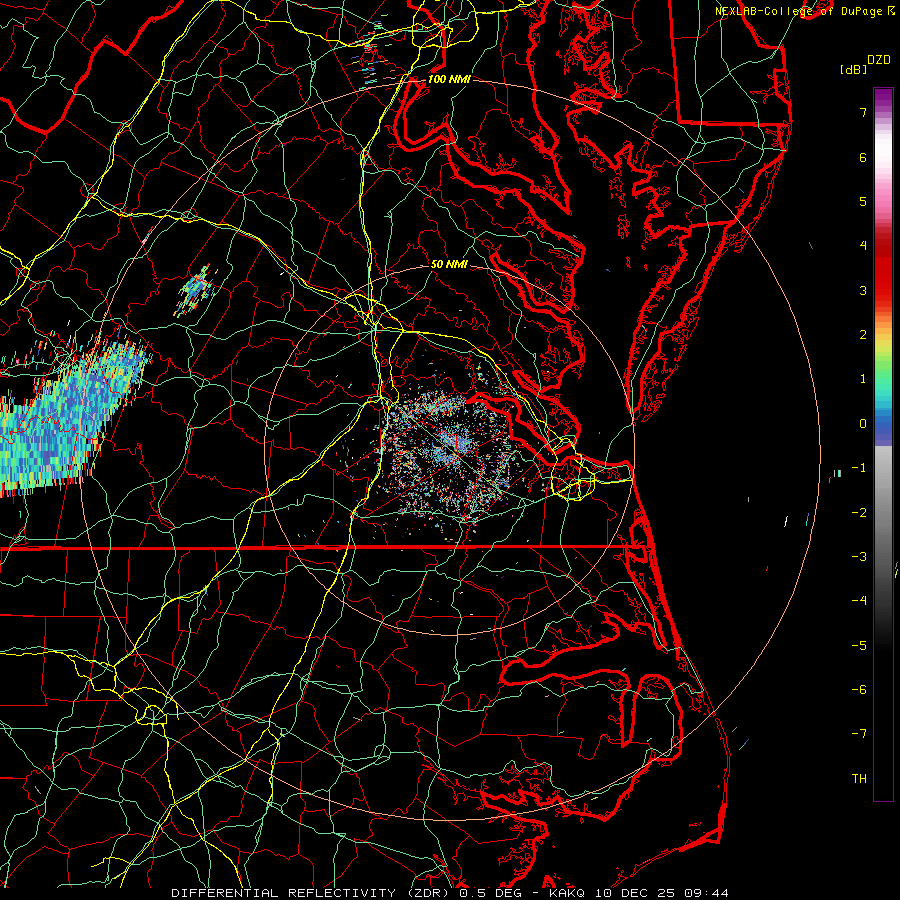Click the 4 value on the color scale
900x900 pixels.
(863, 246)
